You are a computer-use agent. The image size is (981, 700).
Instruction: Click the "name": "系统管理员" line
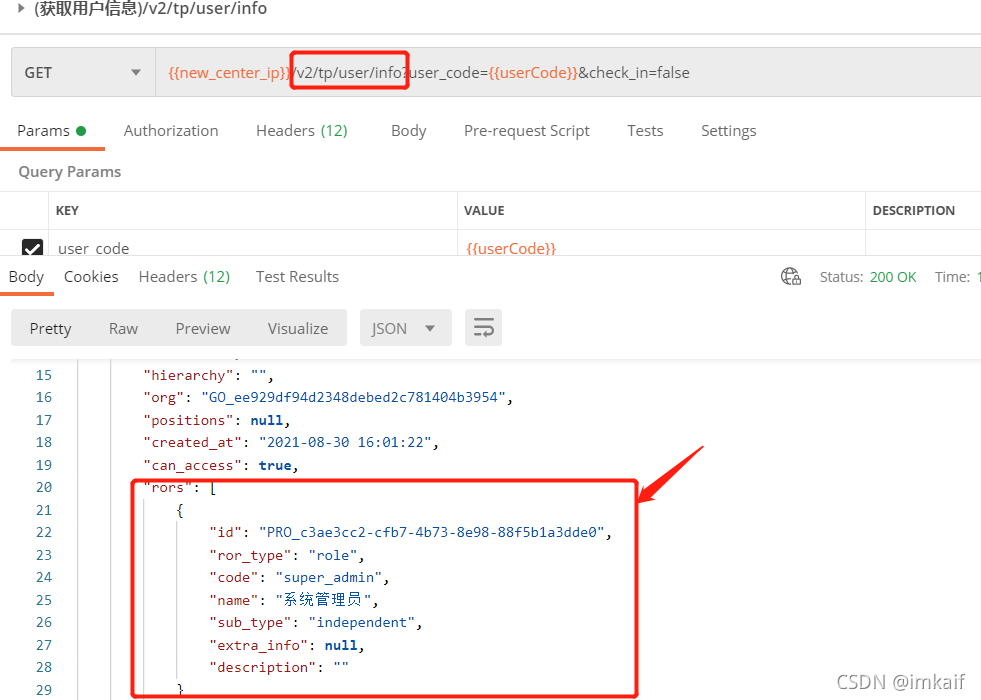click(294, 600)
